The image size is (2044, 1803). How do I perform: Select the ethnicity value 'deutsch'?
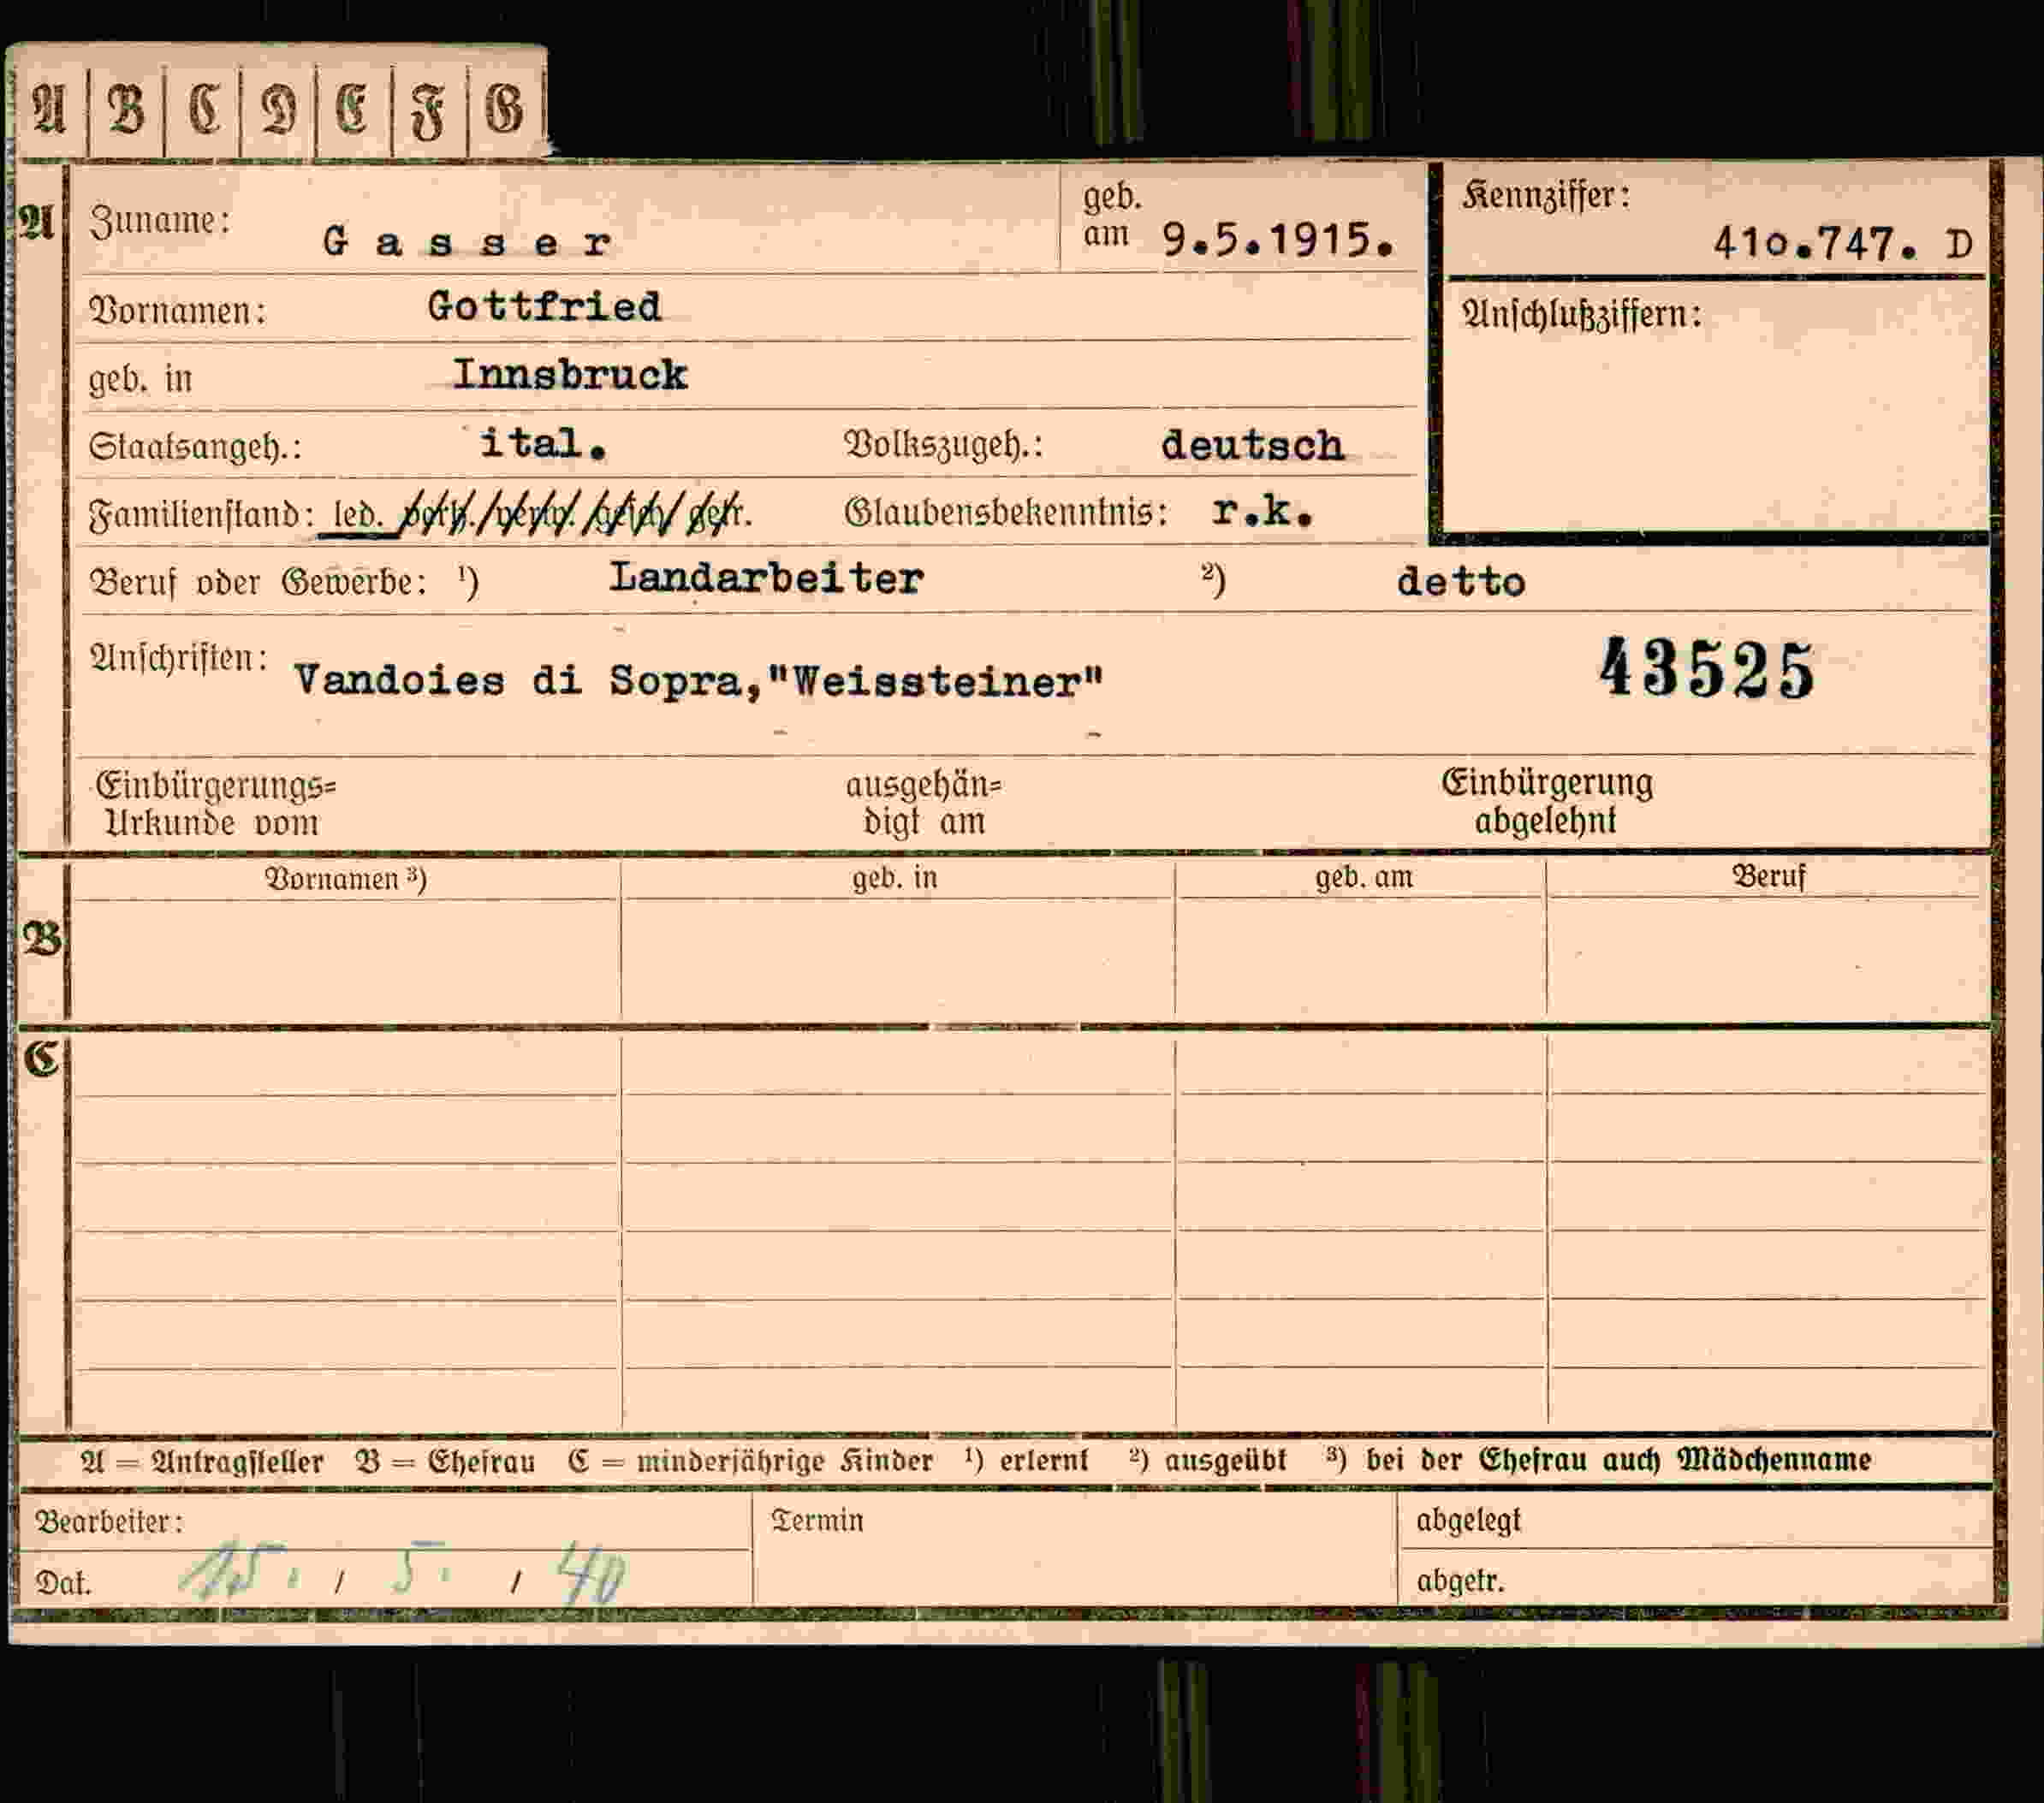(x=1252, y=446)
